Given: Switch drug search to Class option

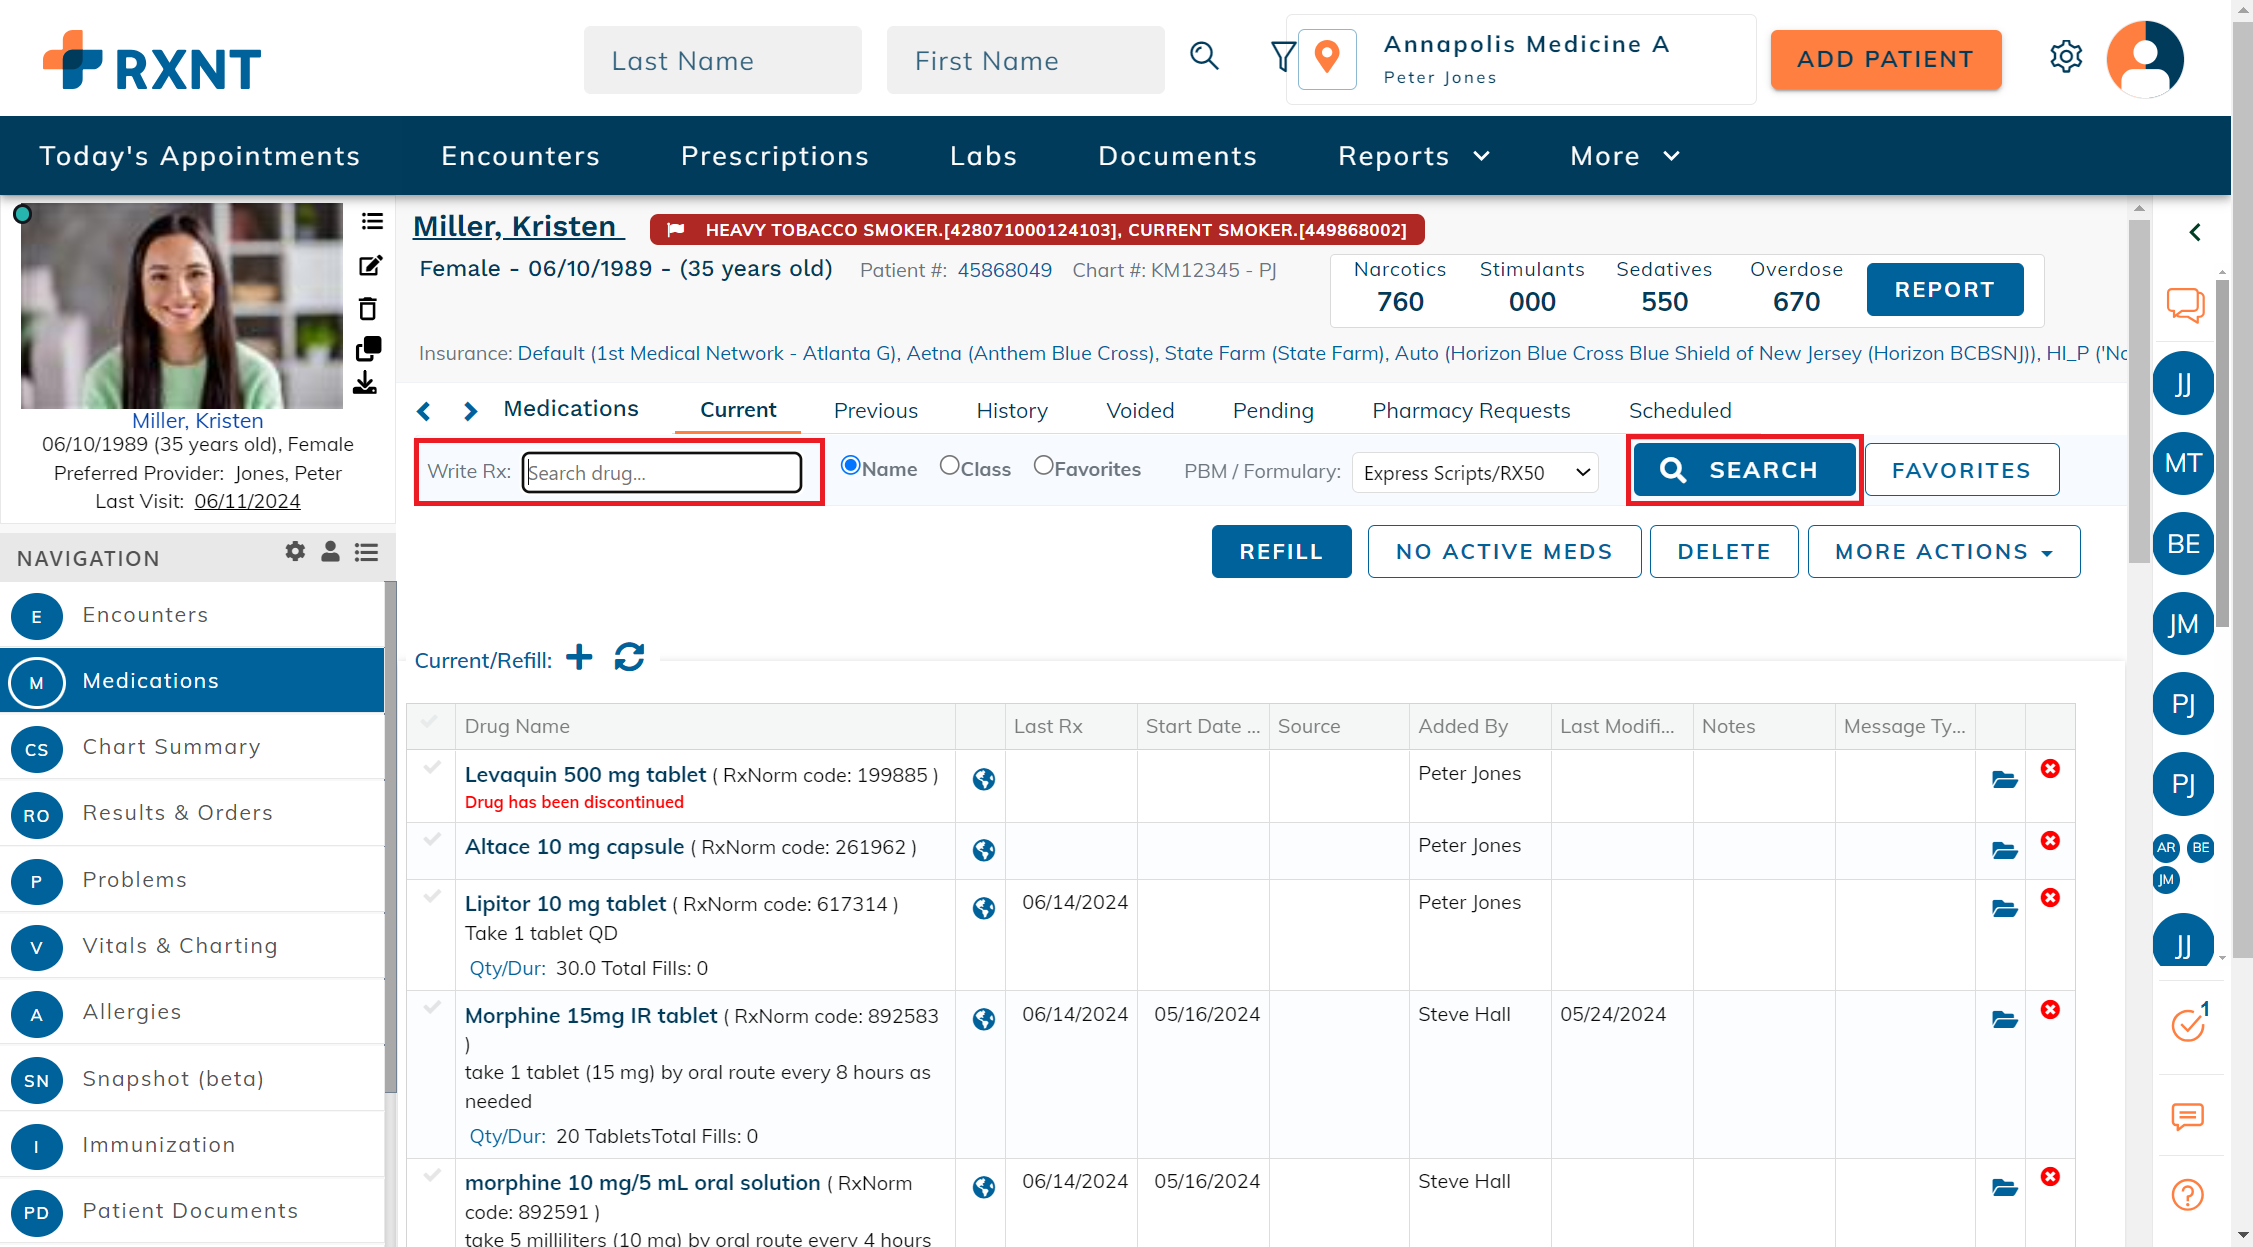Looking at the screenshot, I should [x=948, y=465].
